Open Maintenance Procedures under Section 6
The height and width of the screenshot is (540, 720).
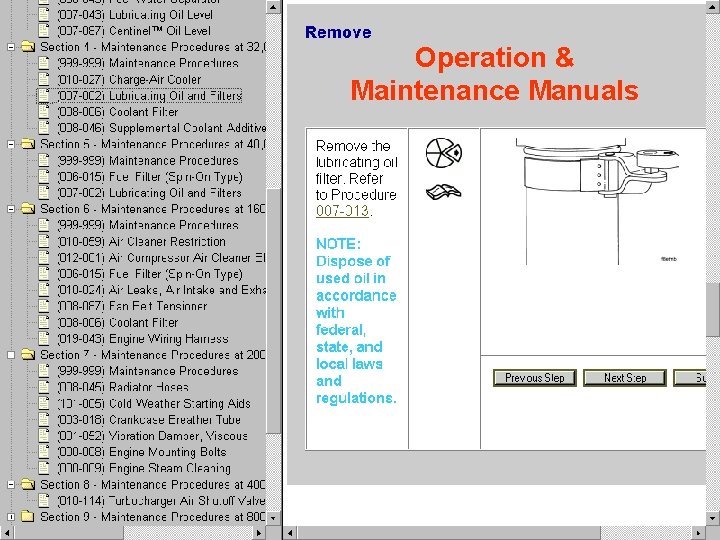pyautogui.click(x=147, y=225)
